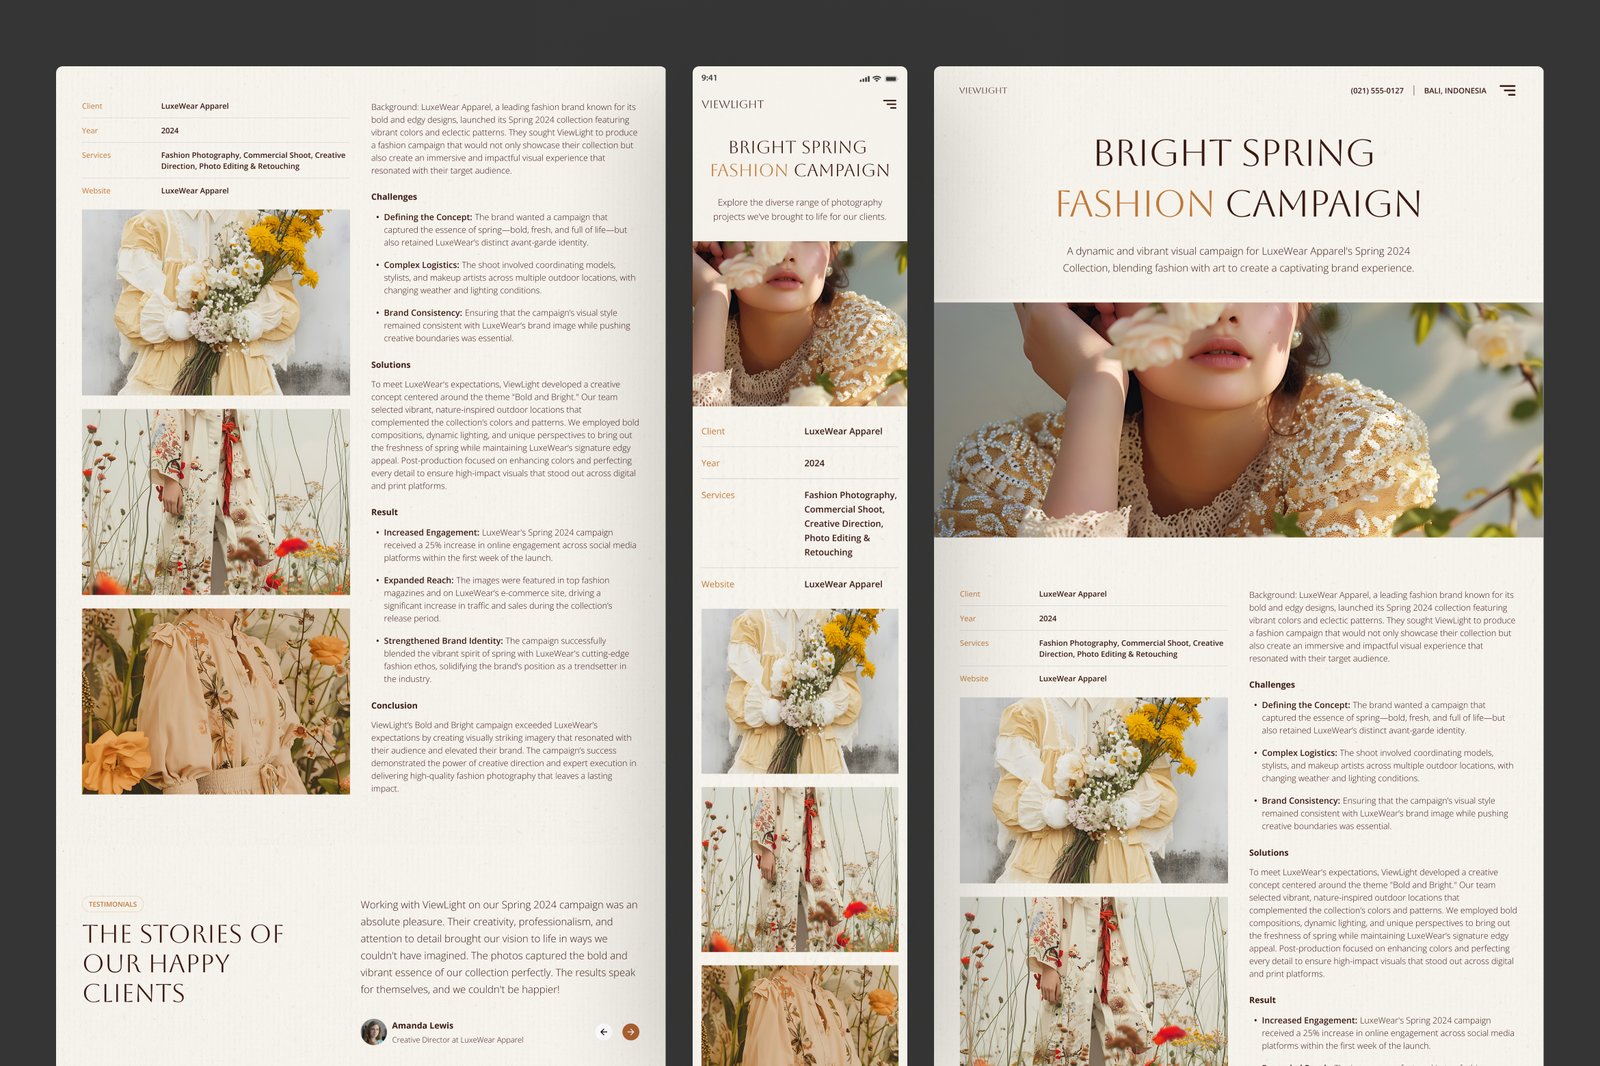This screenshot has width=1600, height=1066.
Task: Click the mobile hero image of the woman
Action: pos(799,323)
